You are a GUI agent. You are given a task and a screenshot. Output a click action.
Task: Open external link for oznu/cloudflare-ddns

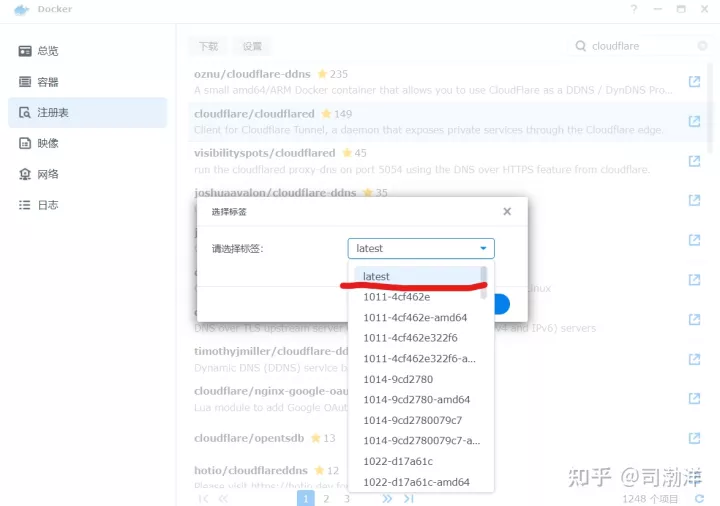(694, 82)
